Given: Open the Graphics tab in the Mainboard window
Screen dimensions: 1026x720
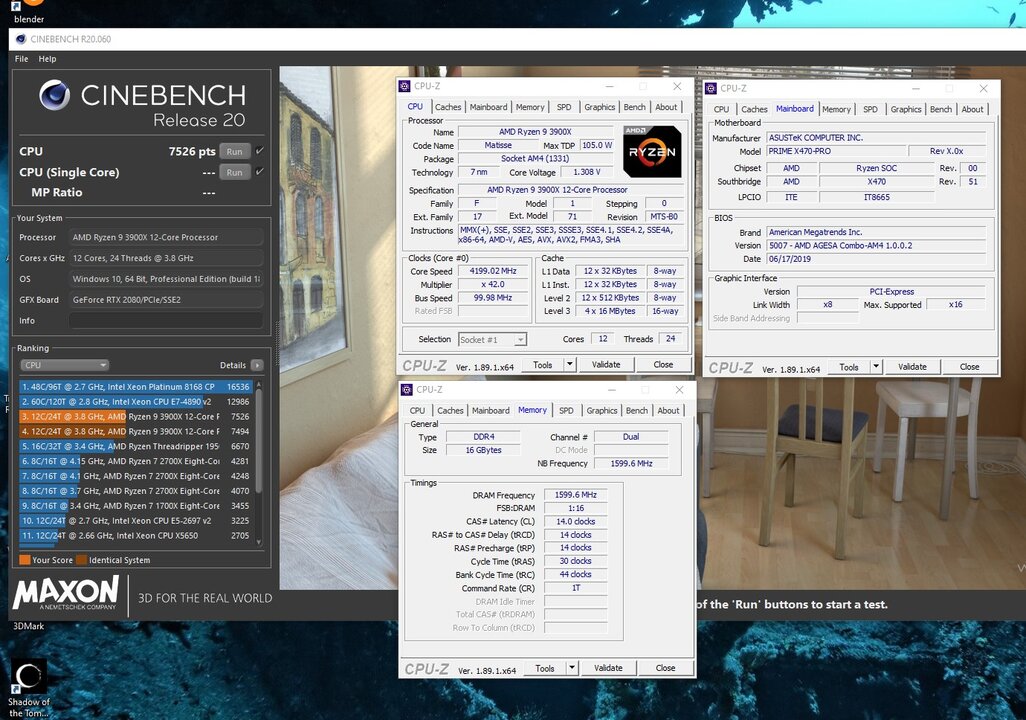Looking at the screenshot, I should [906, 109].
